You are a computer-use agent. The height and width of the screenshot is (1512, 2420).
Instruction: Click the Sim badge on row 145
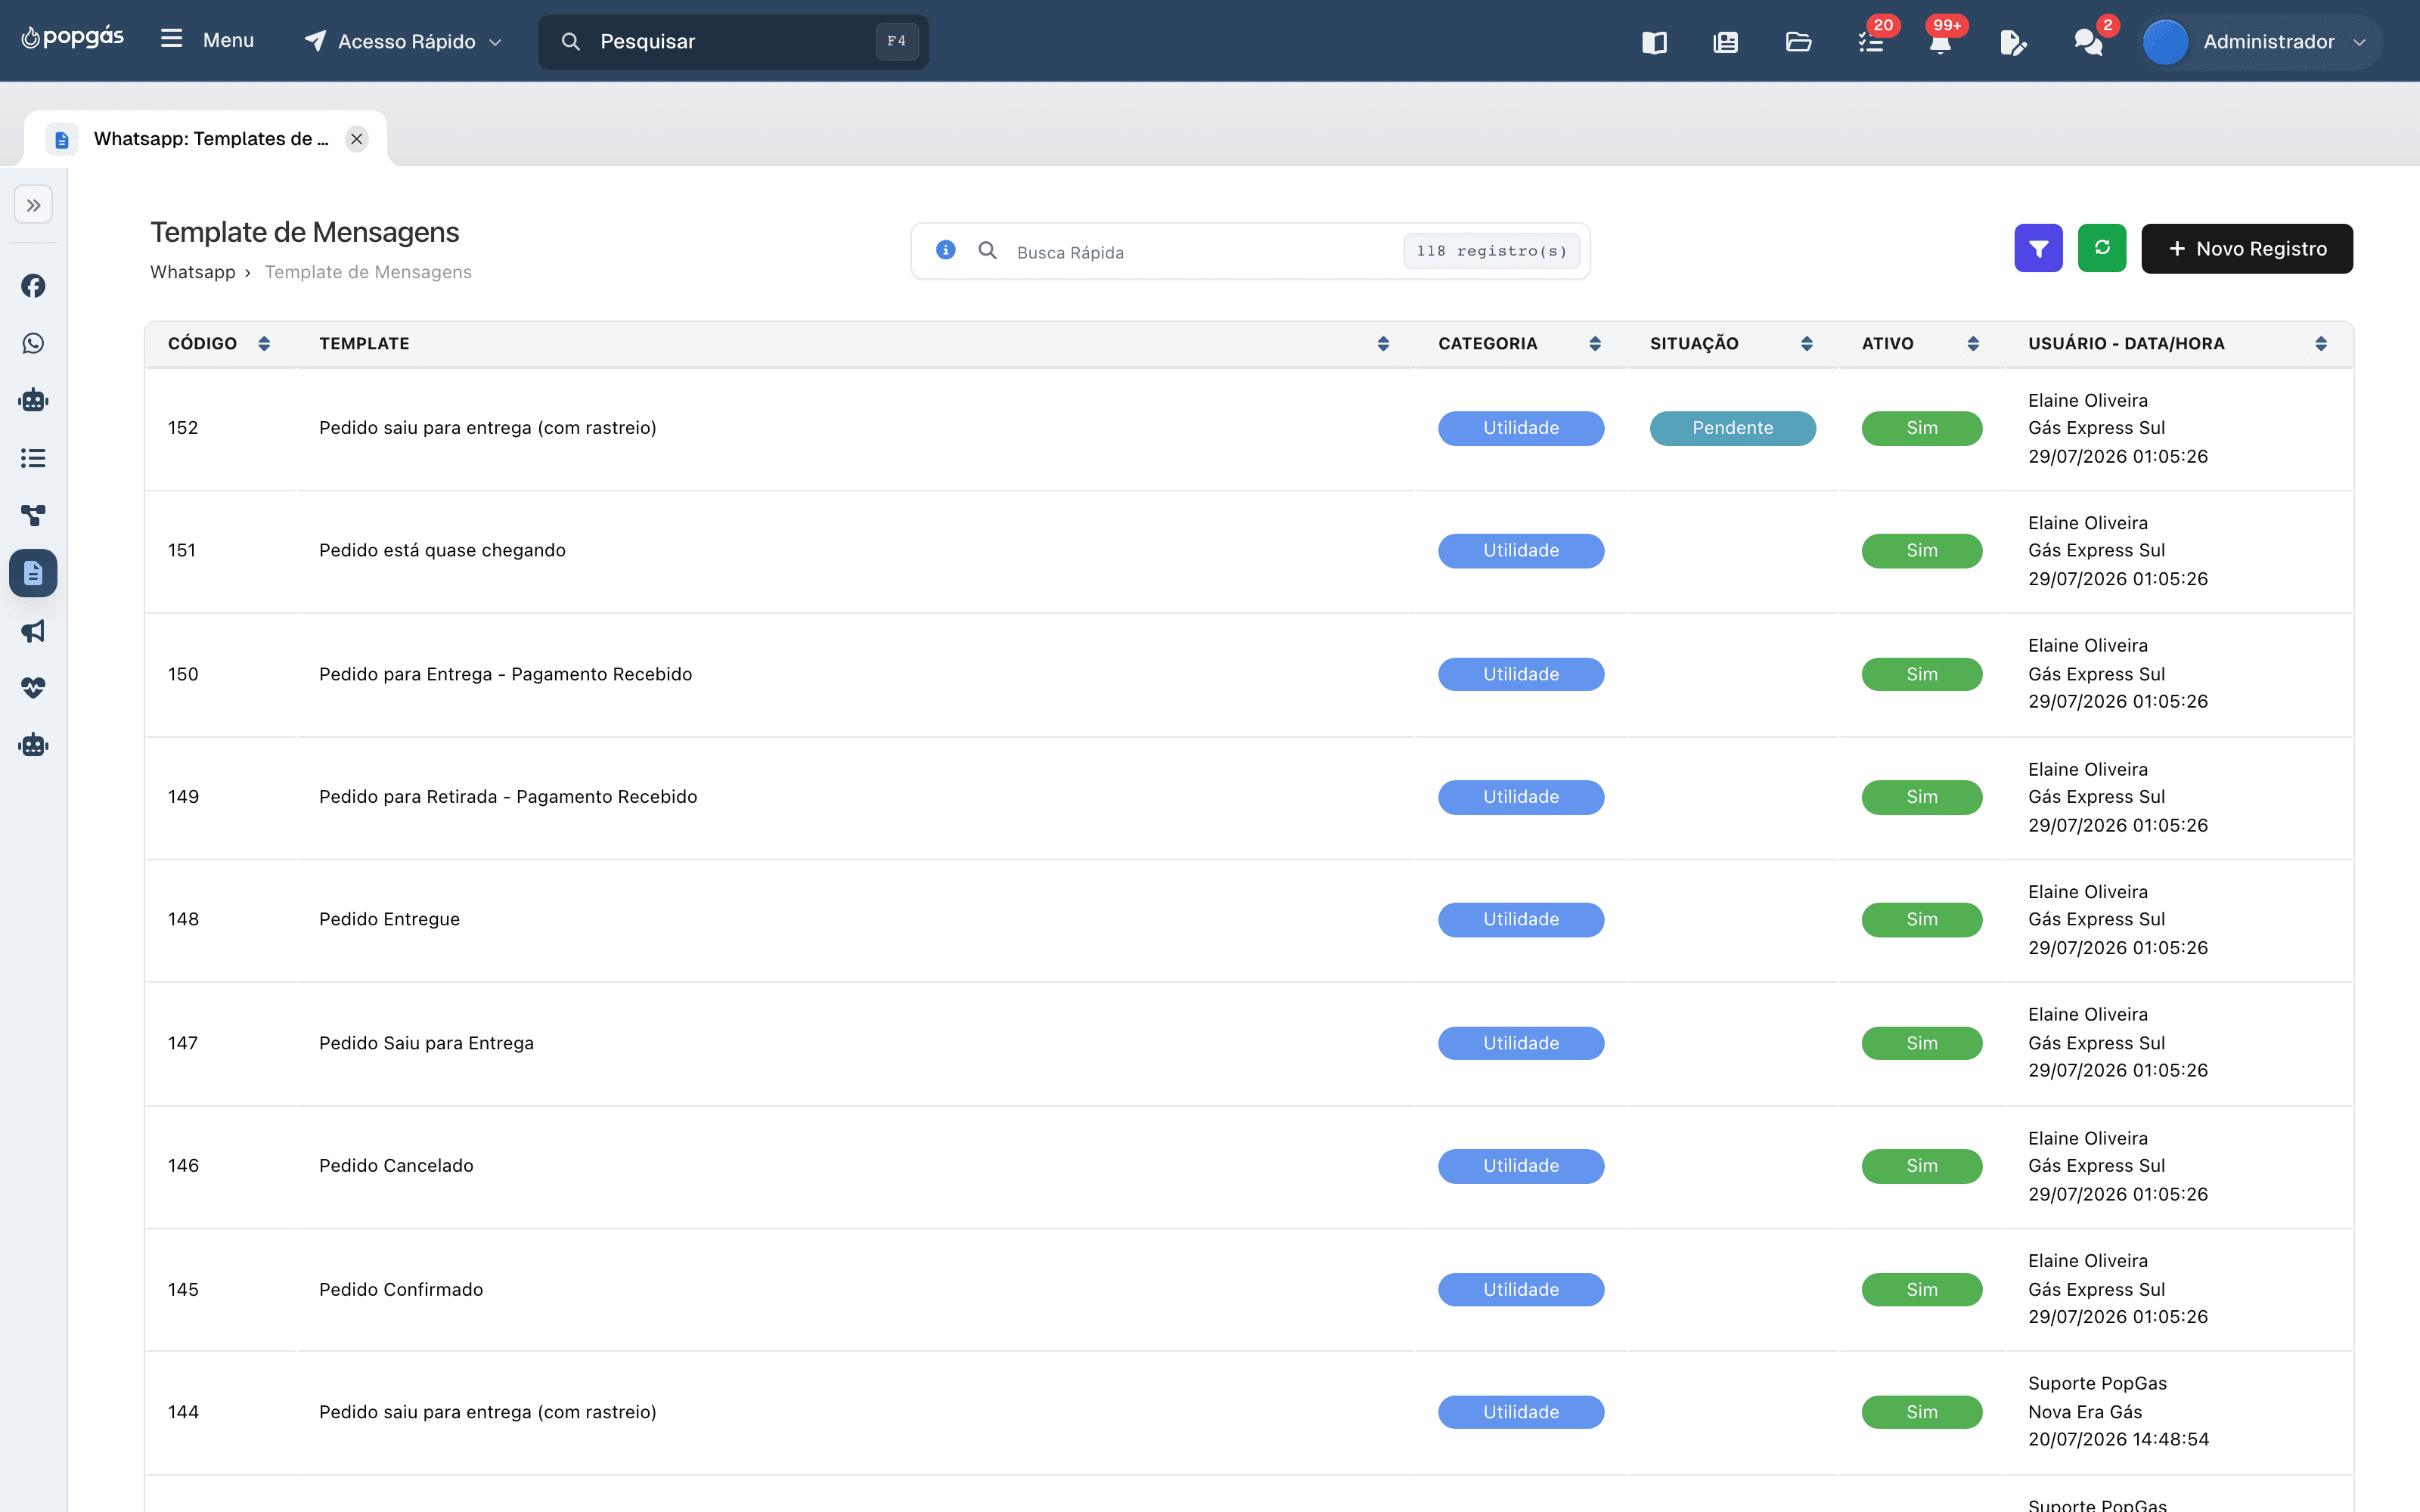(1922, 1290)
